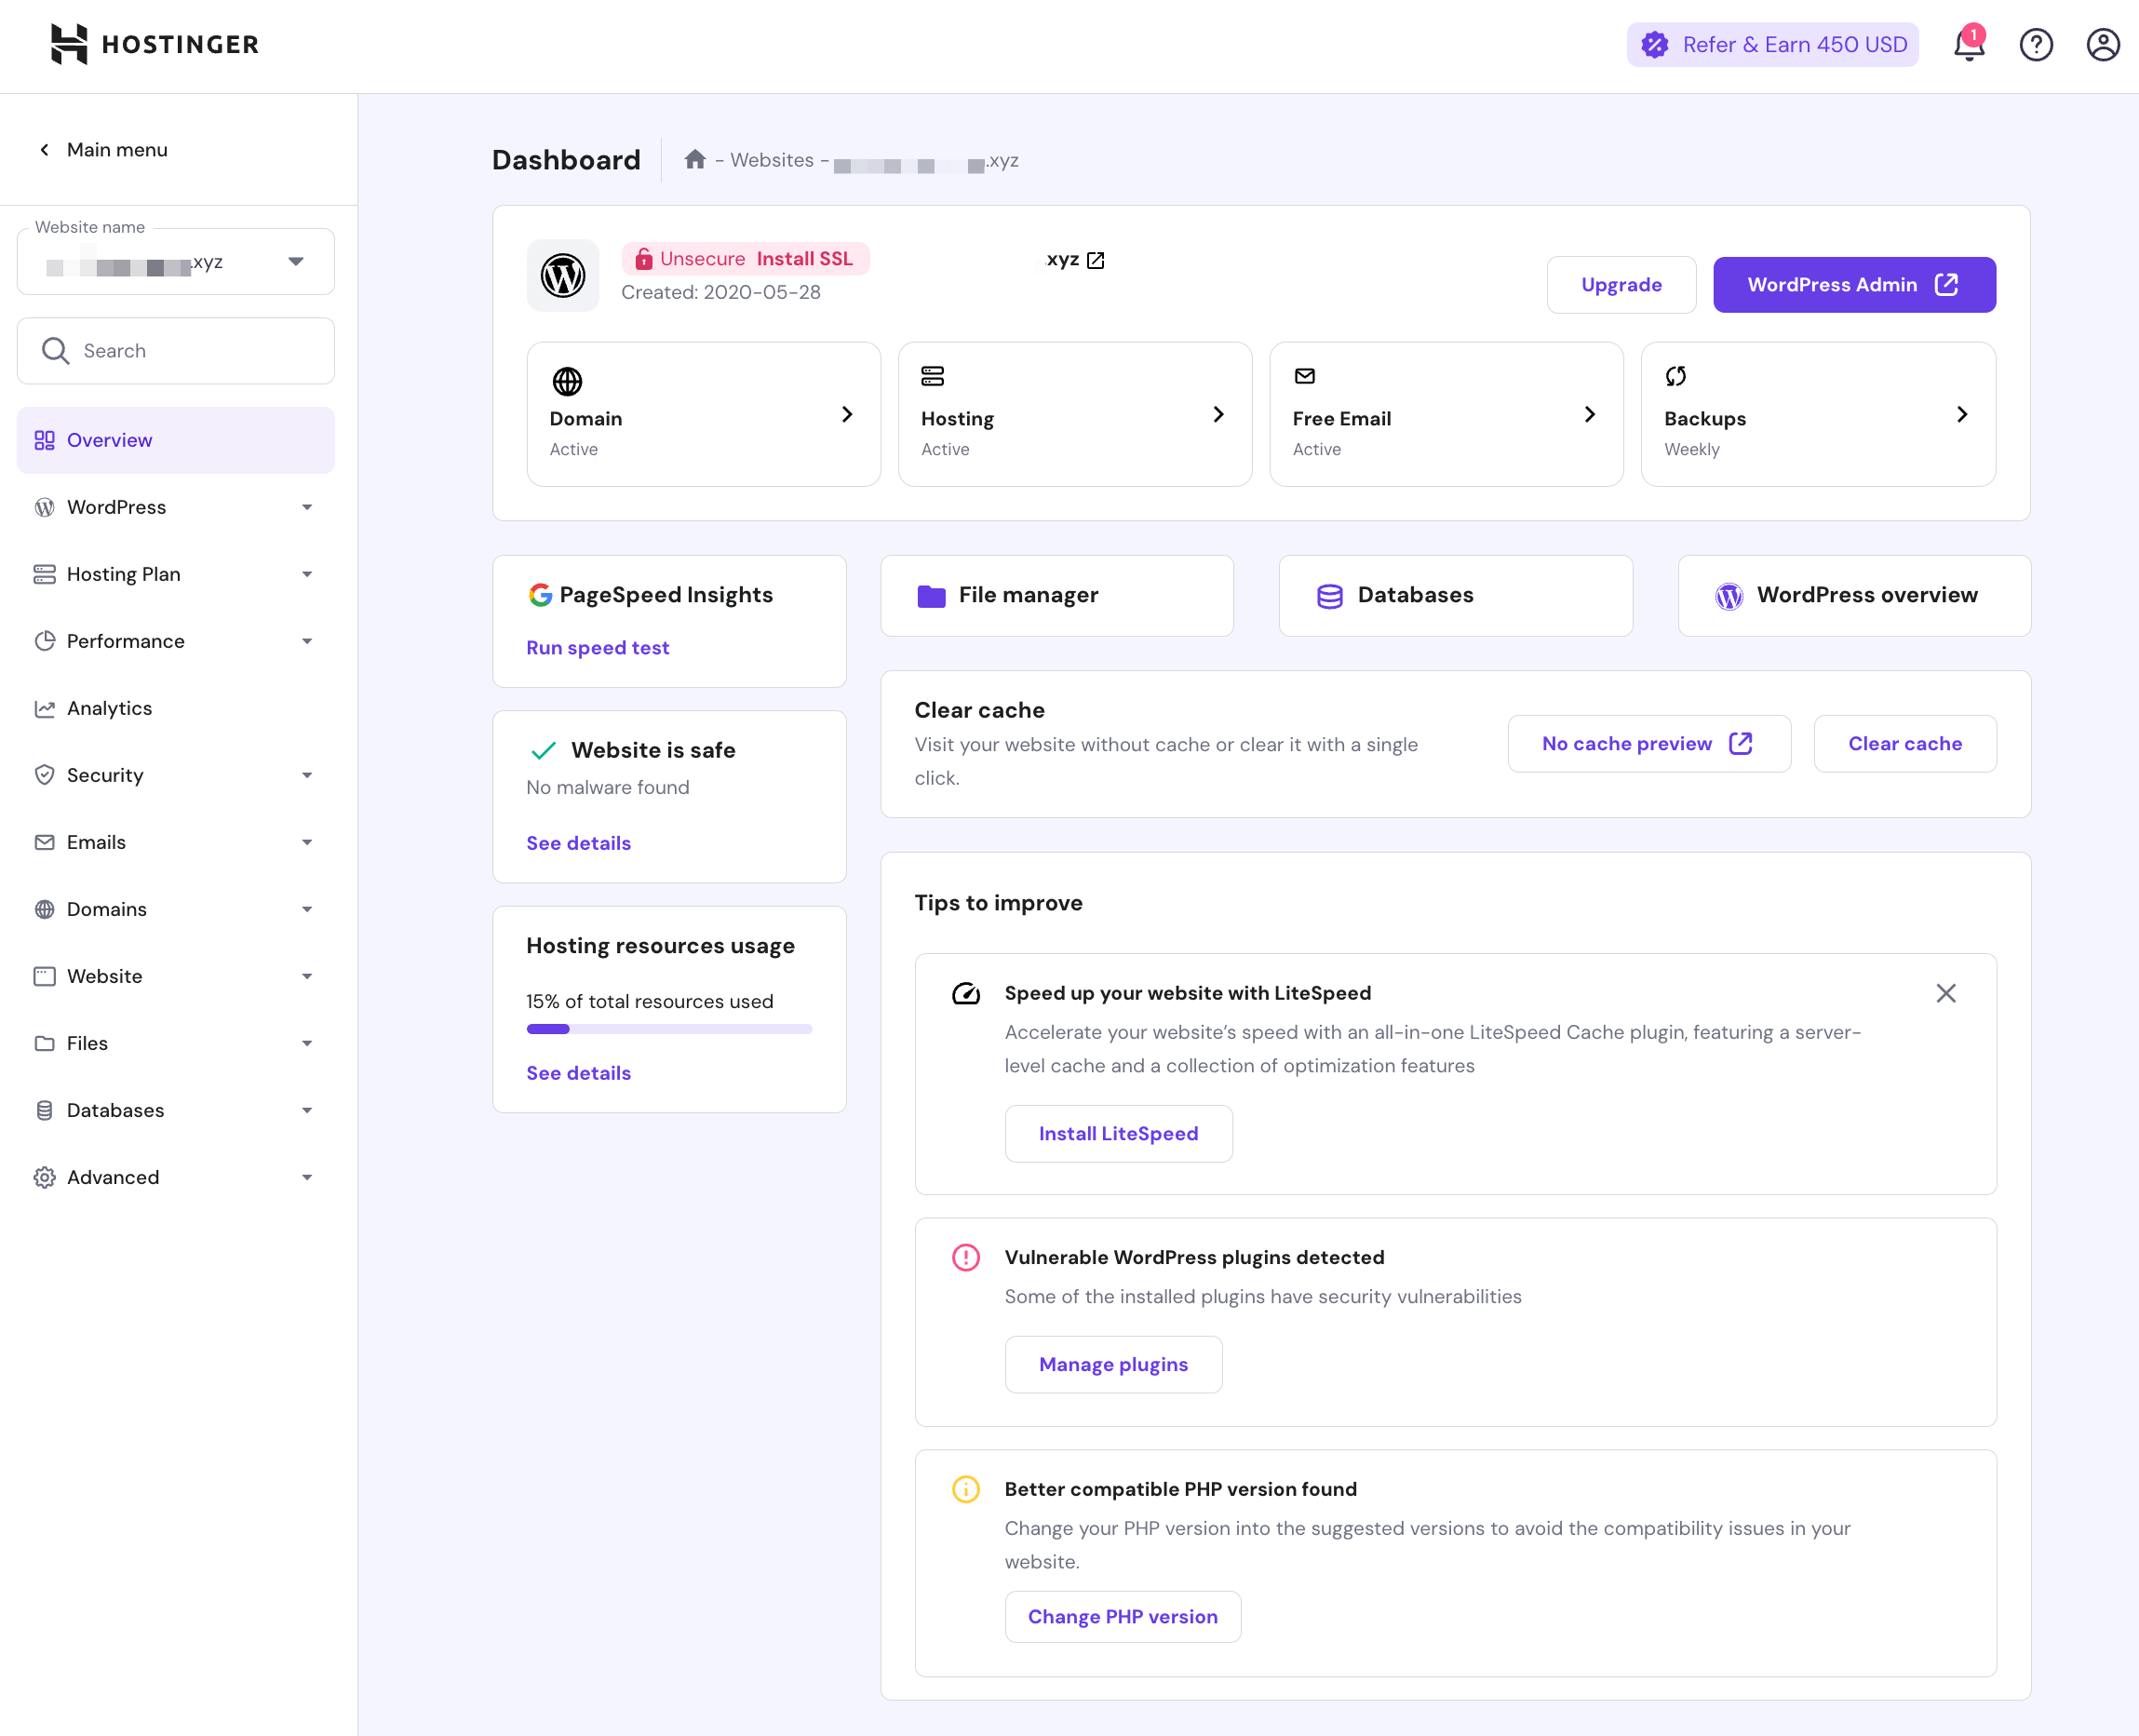Image resolution: width=2139 pixels, height=1736 pixels.
Task: Open the external link beside xyz domain
Action: [1096, 259]
